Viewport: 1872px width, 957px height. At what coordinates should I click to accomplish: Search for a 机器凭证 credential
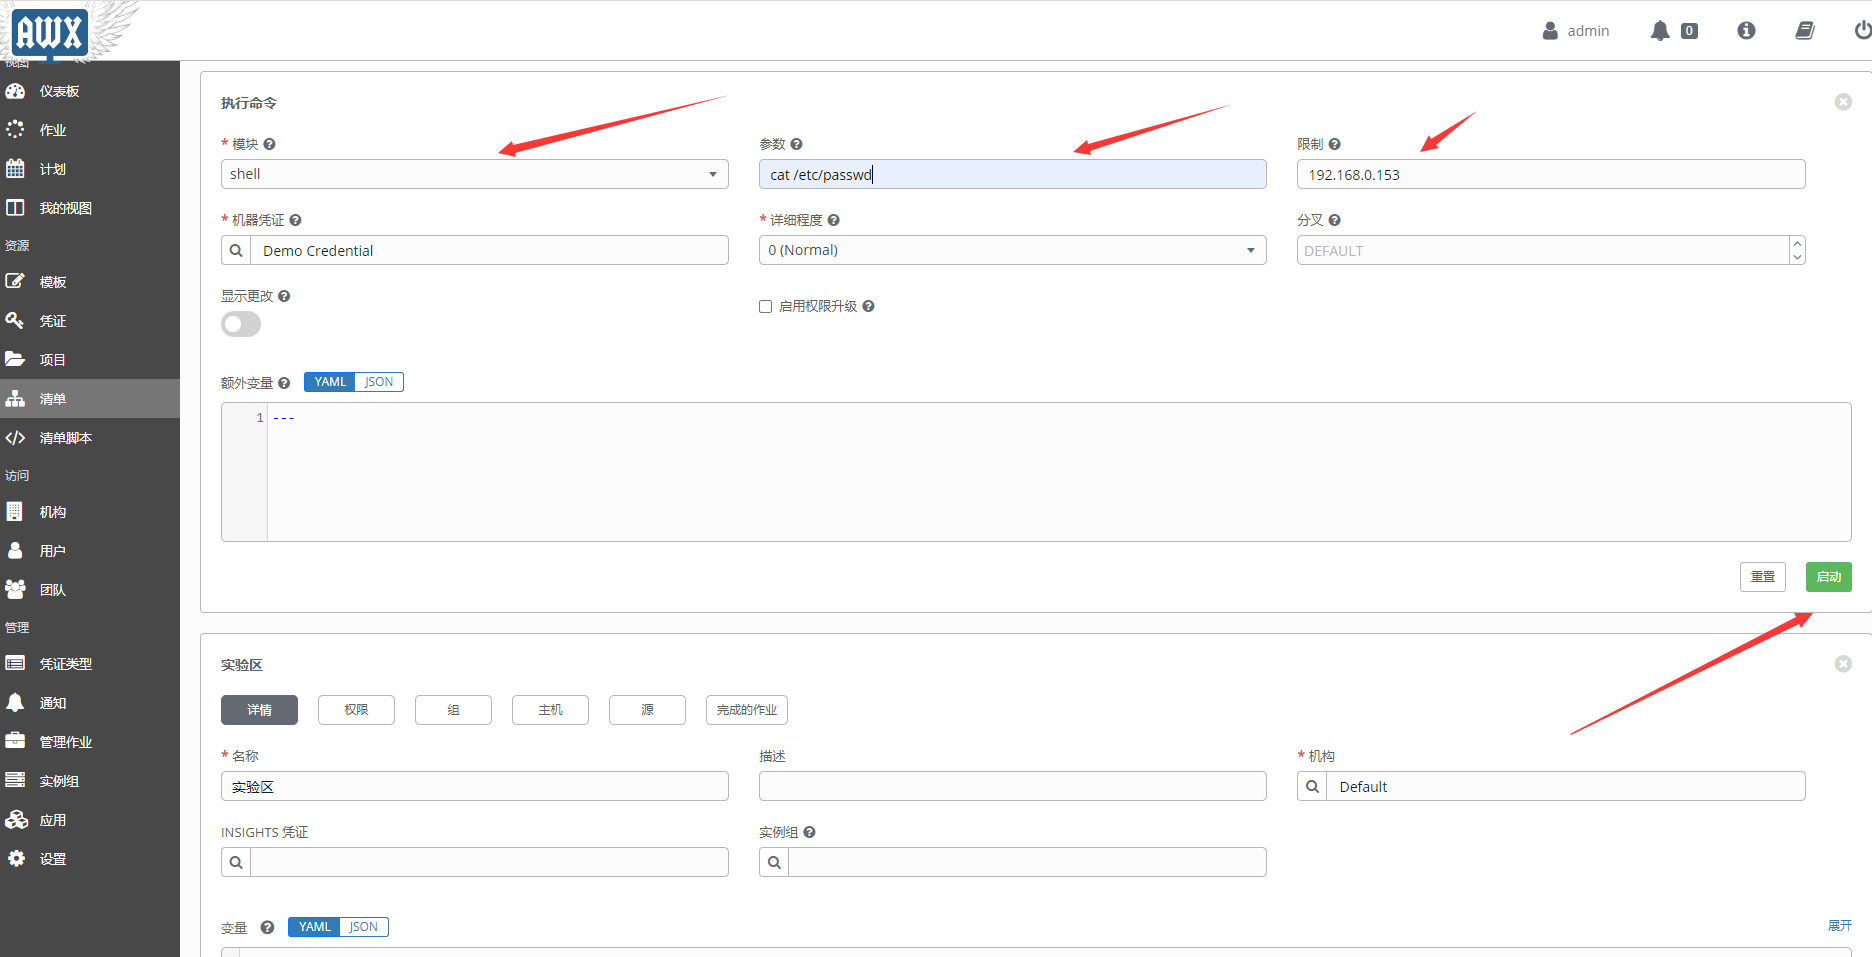pyautogui.click(x=236, y=250)
